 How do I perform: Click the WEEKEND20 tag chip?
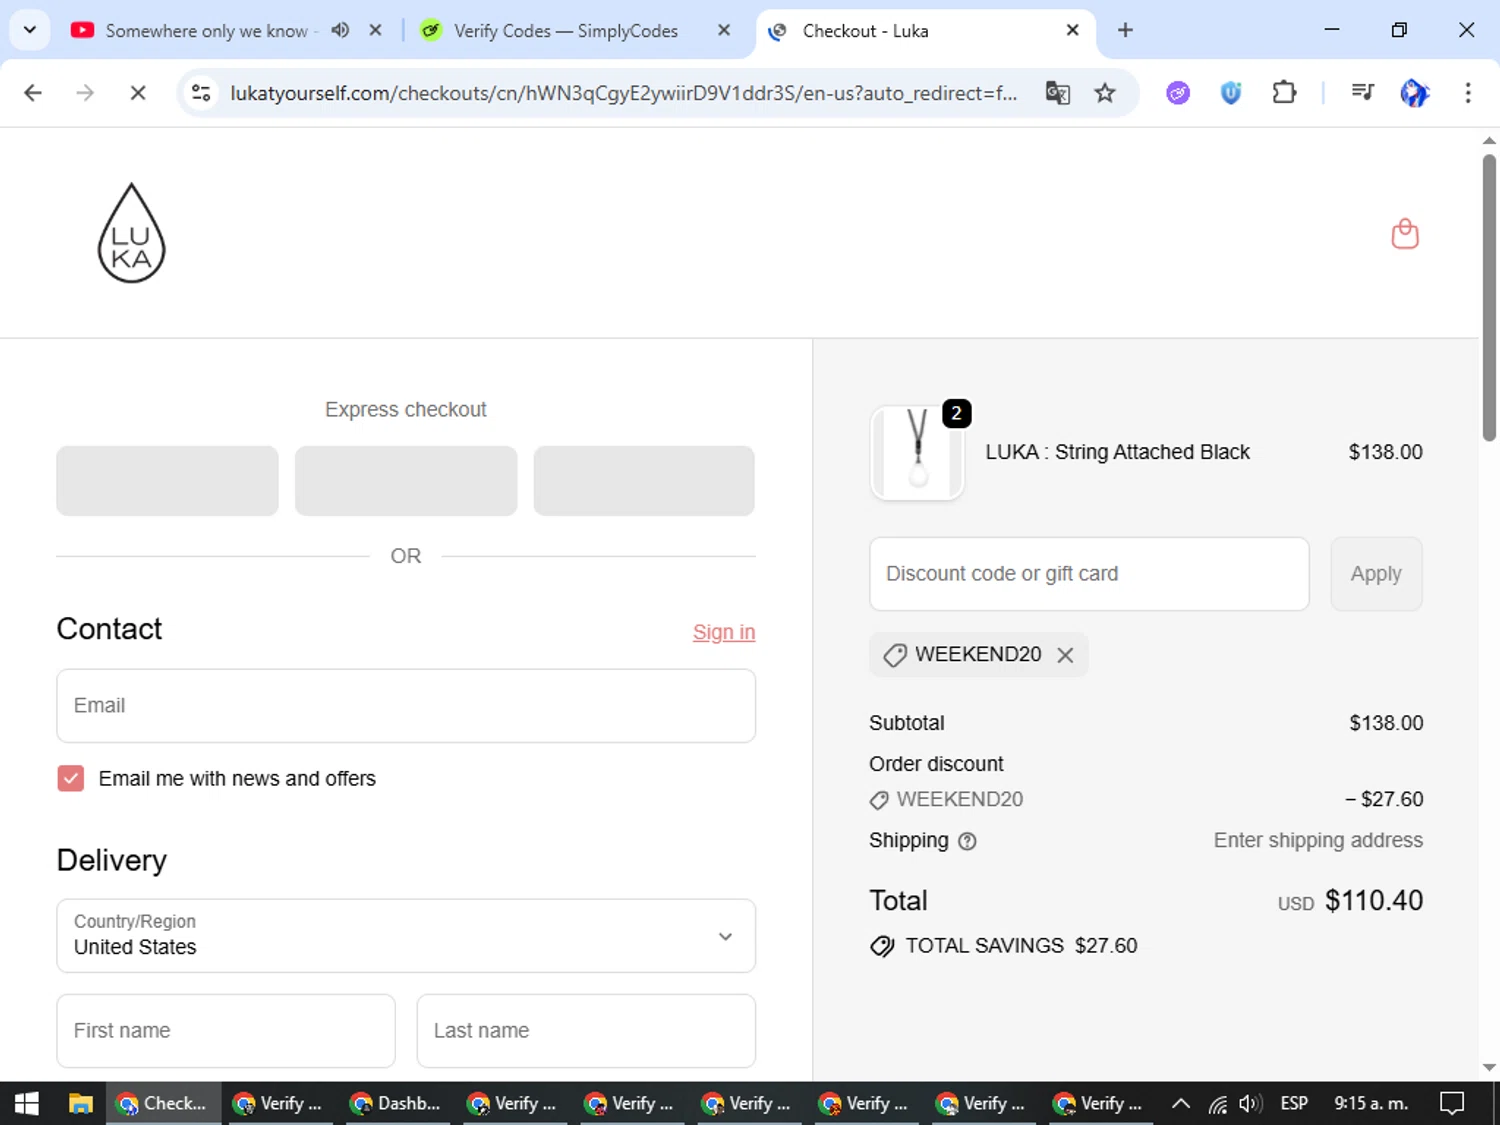(x=978, y=655)
